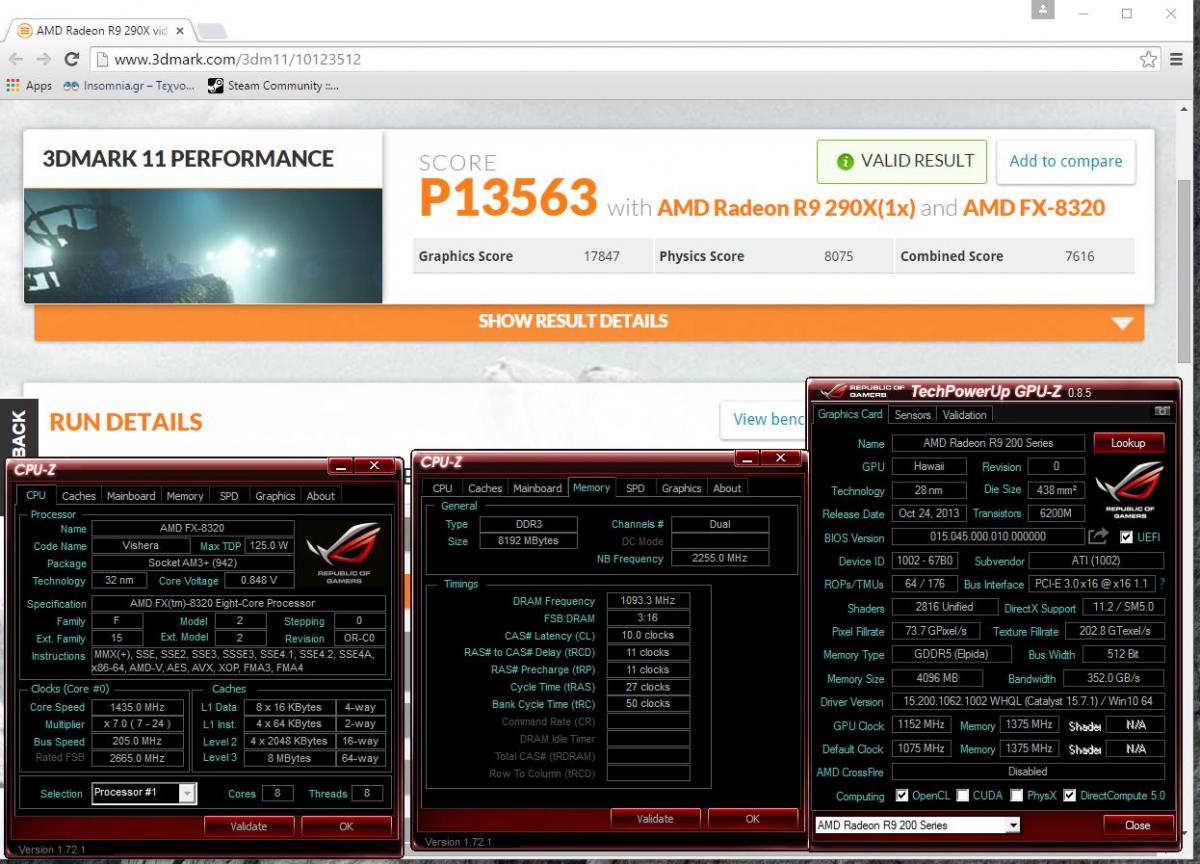Click Validate in CPU-Z processor window
The width and height of the screenshot is (1200, 864).
click(x=249, y=826)
